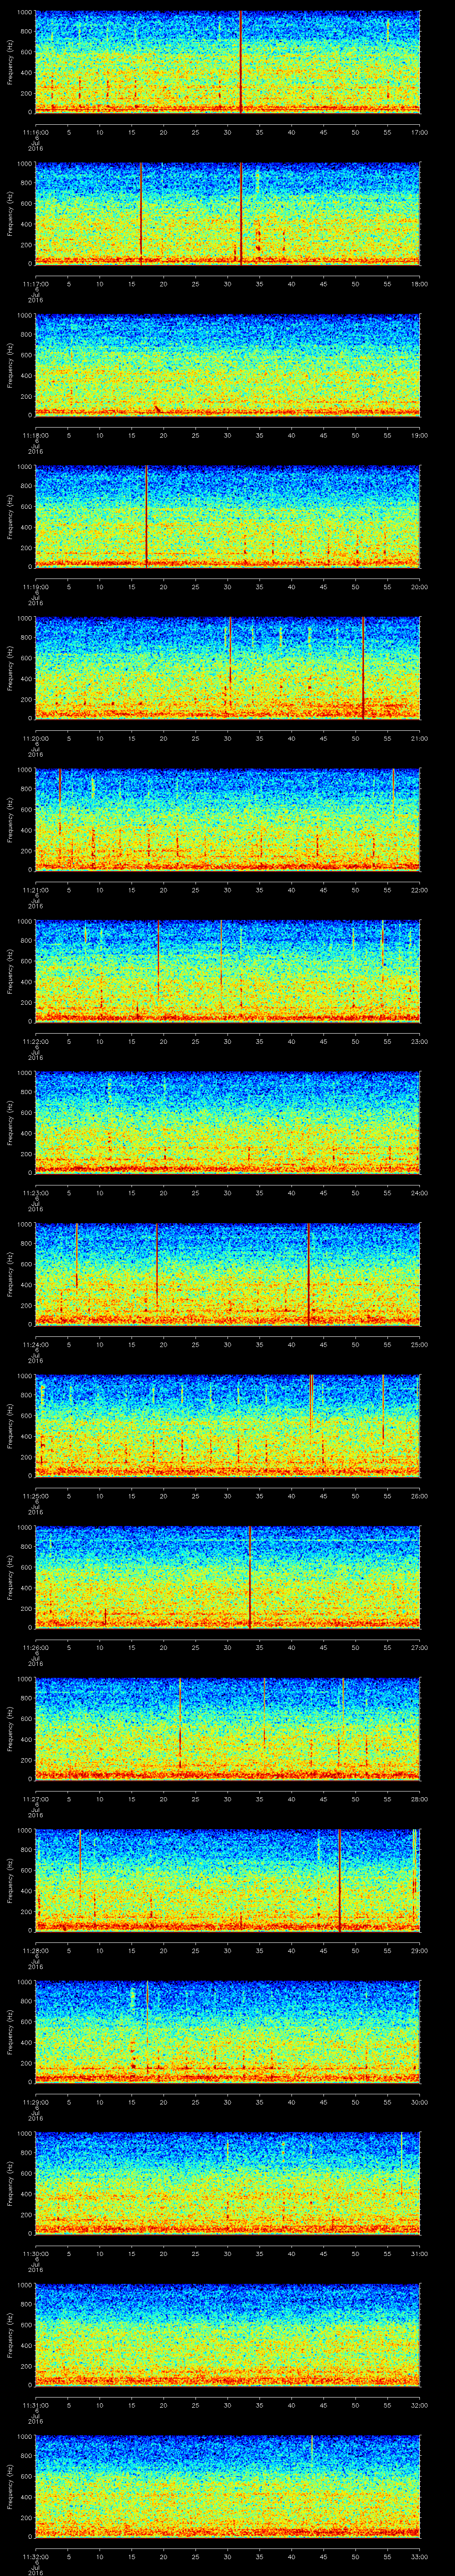This screenshot has width=455, height=2576.
Task: Click the 11:16:00 start time label
Action: (36, 132)
